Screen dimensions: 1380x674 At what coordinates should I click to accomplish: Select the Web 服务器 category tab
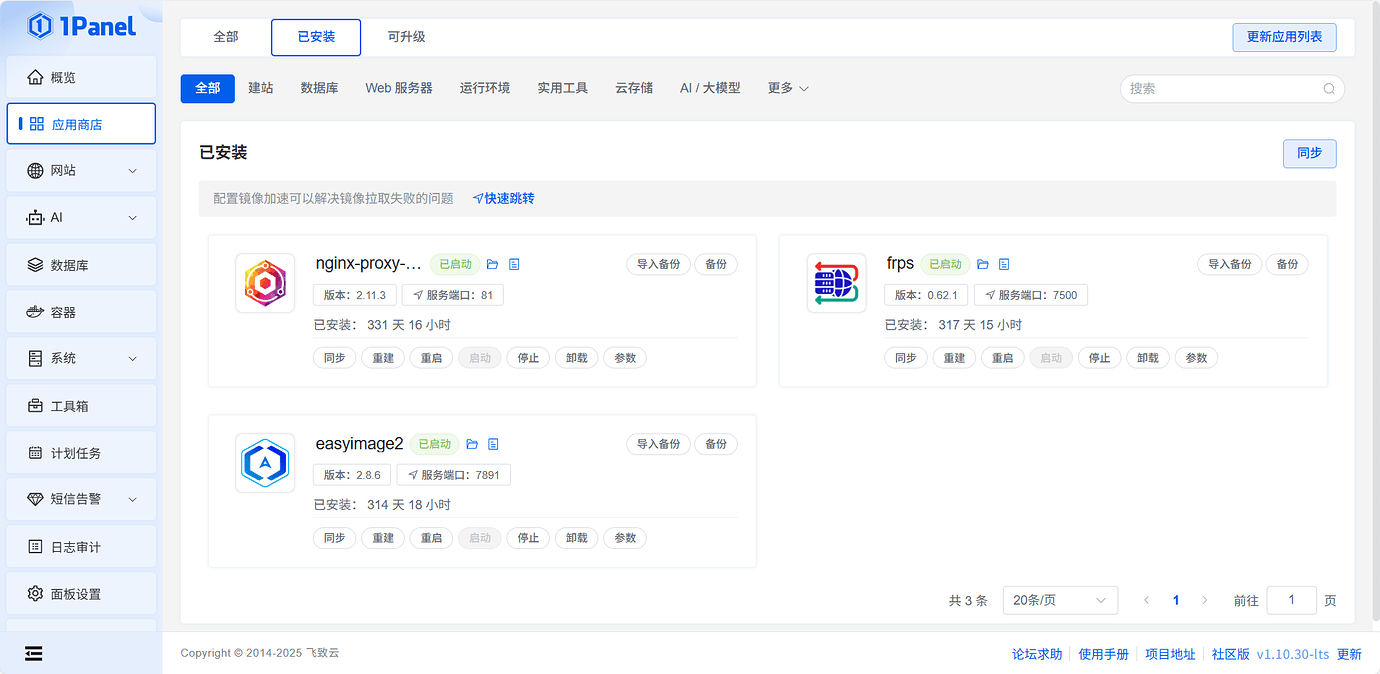coord(399,88)
